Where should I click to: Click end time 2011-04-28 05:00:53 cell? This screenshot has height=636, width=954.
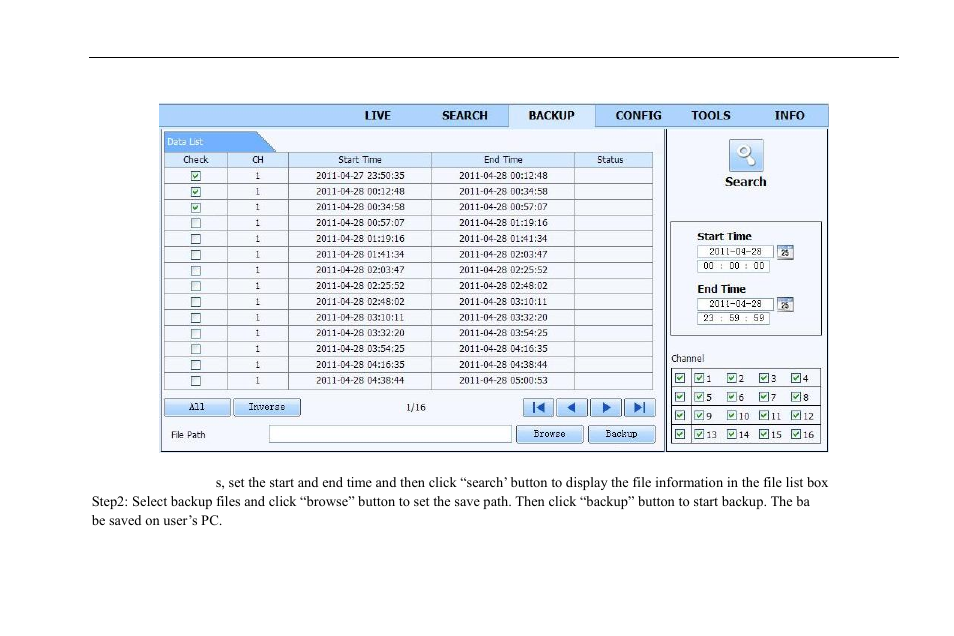point(503,381)
